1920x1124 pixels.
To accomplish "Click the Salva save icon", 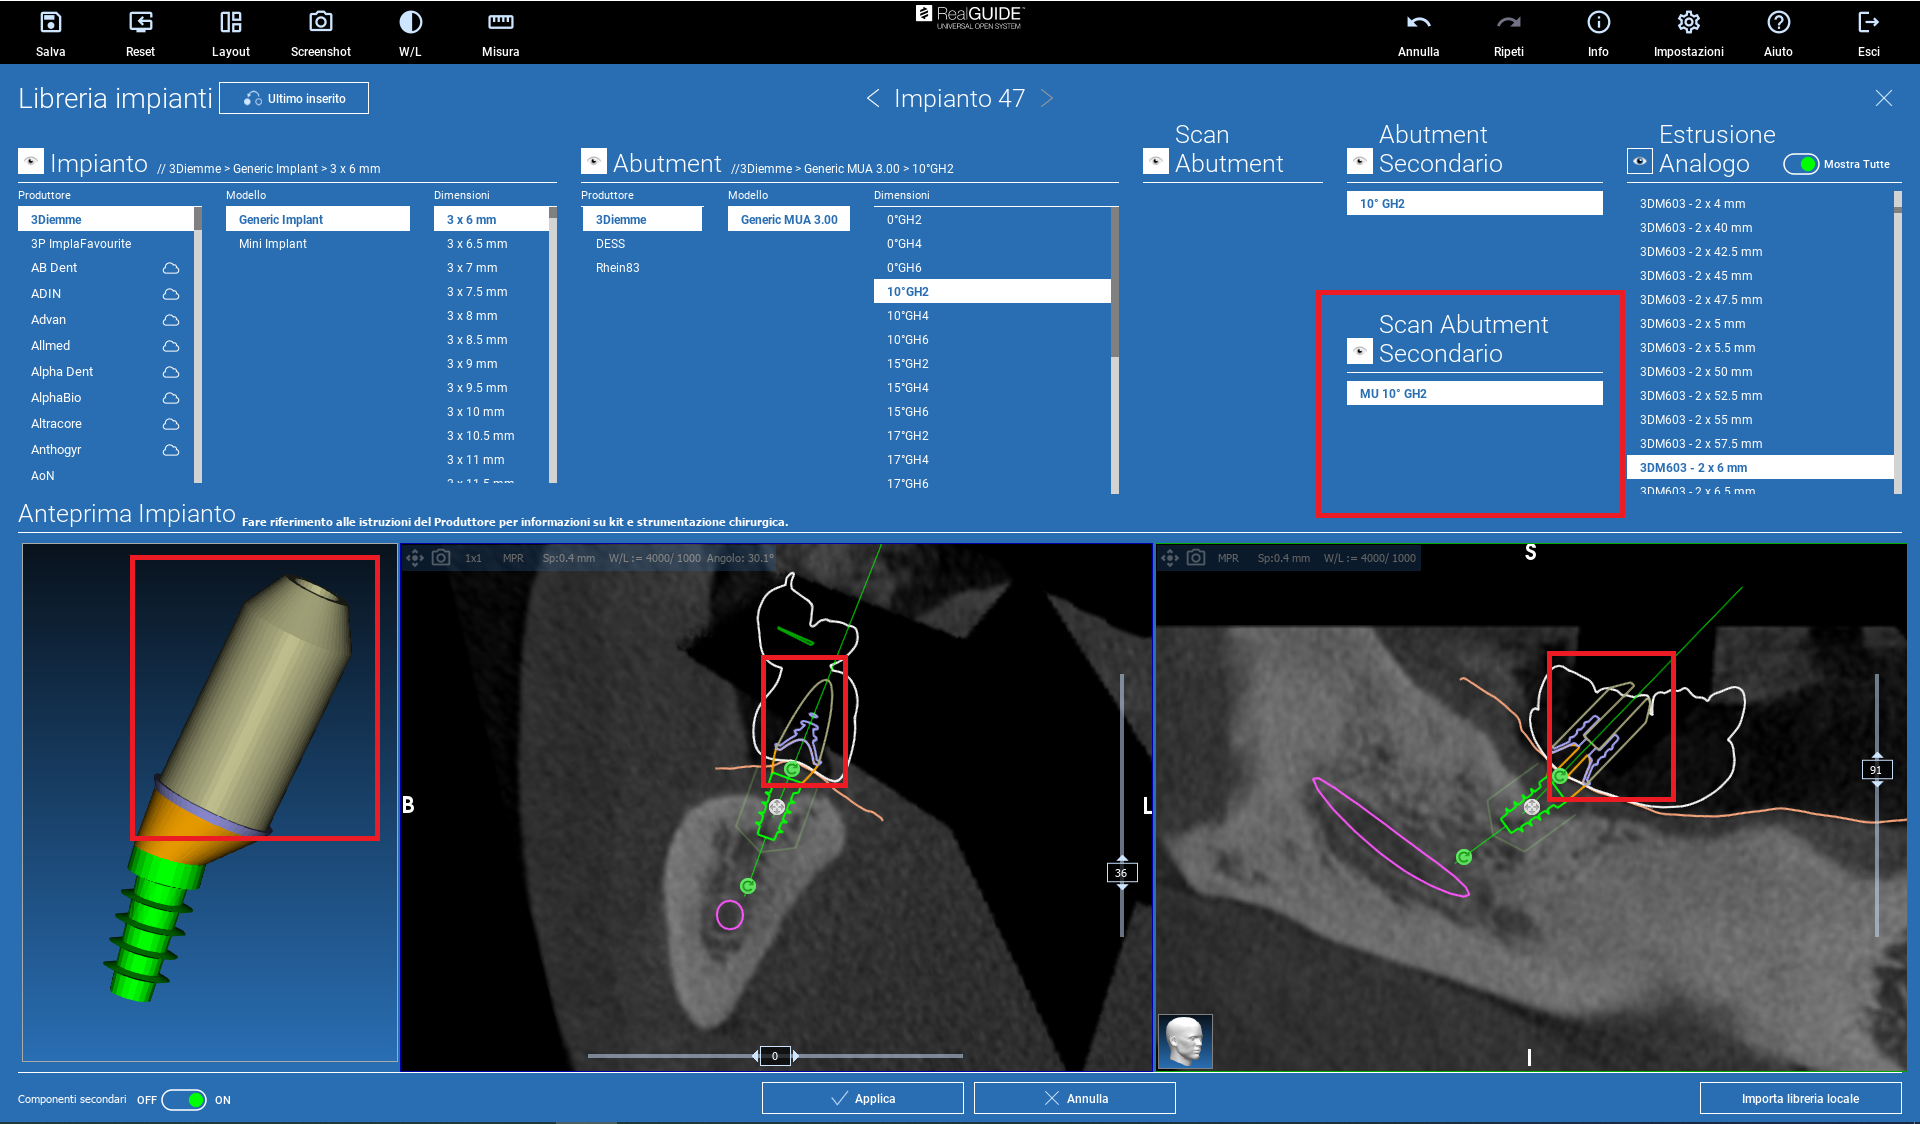I will coord(50,23).
